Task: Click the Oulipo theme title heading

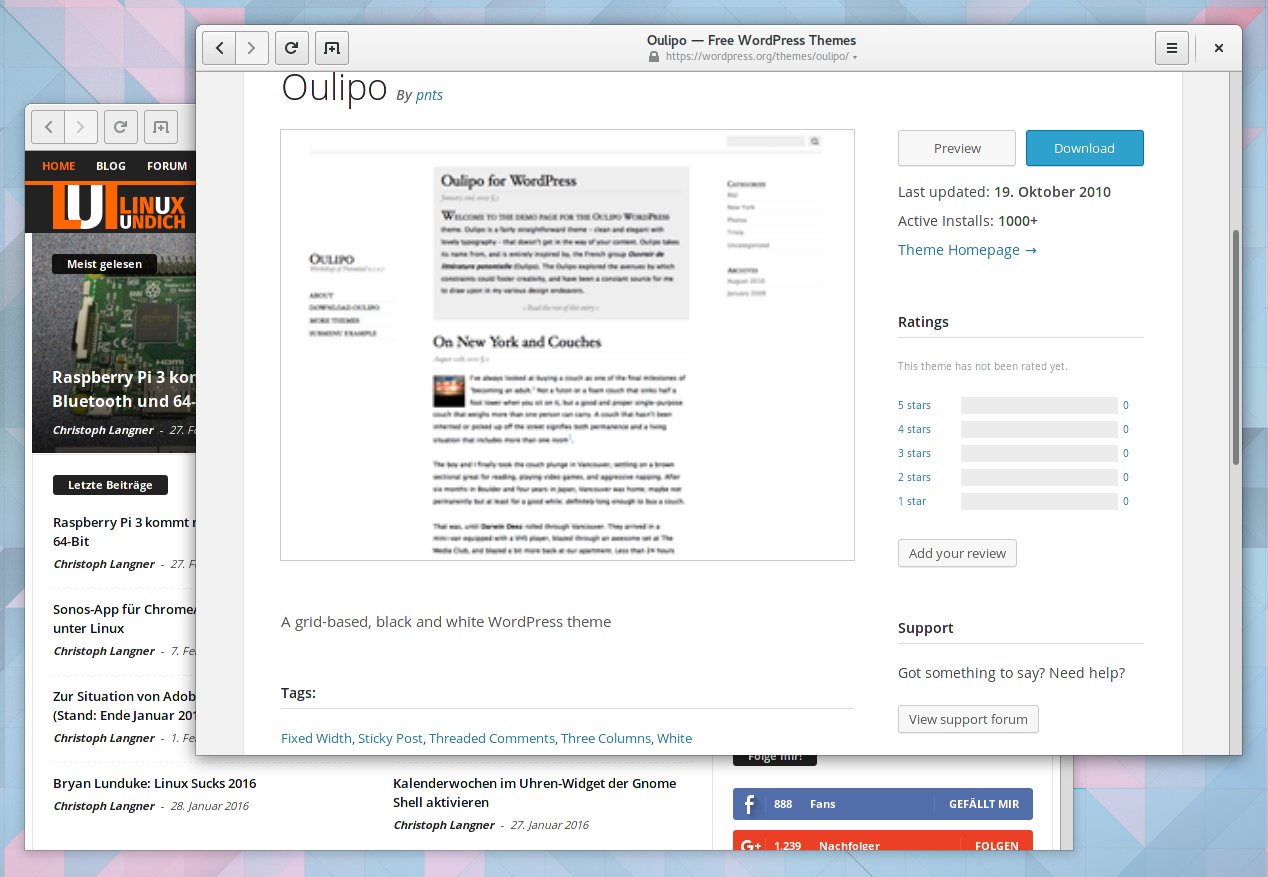Action: [334, 88]
